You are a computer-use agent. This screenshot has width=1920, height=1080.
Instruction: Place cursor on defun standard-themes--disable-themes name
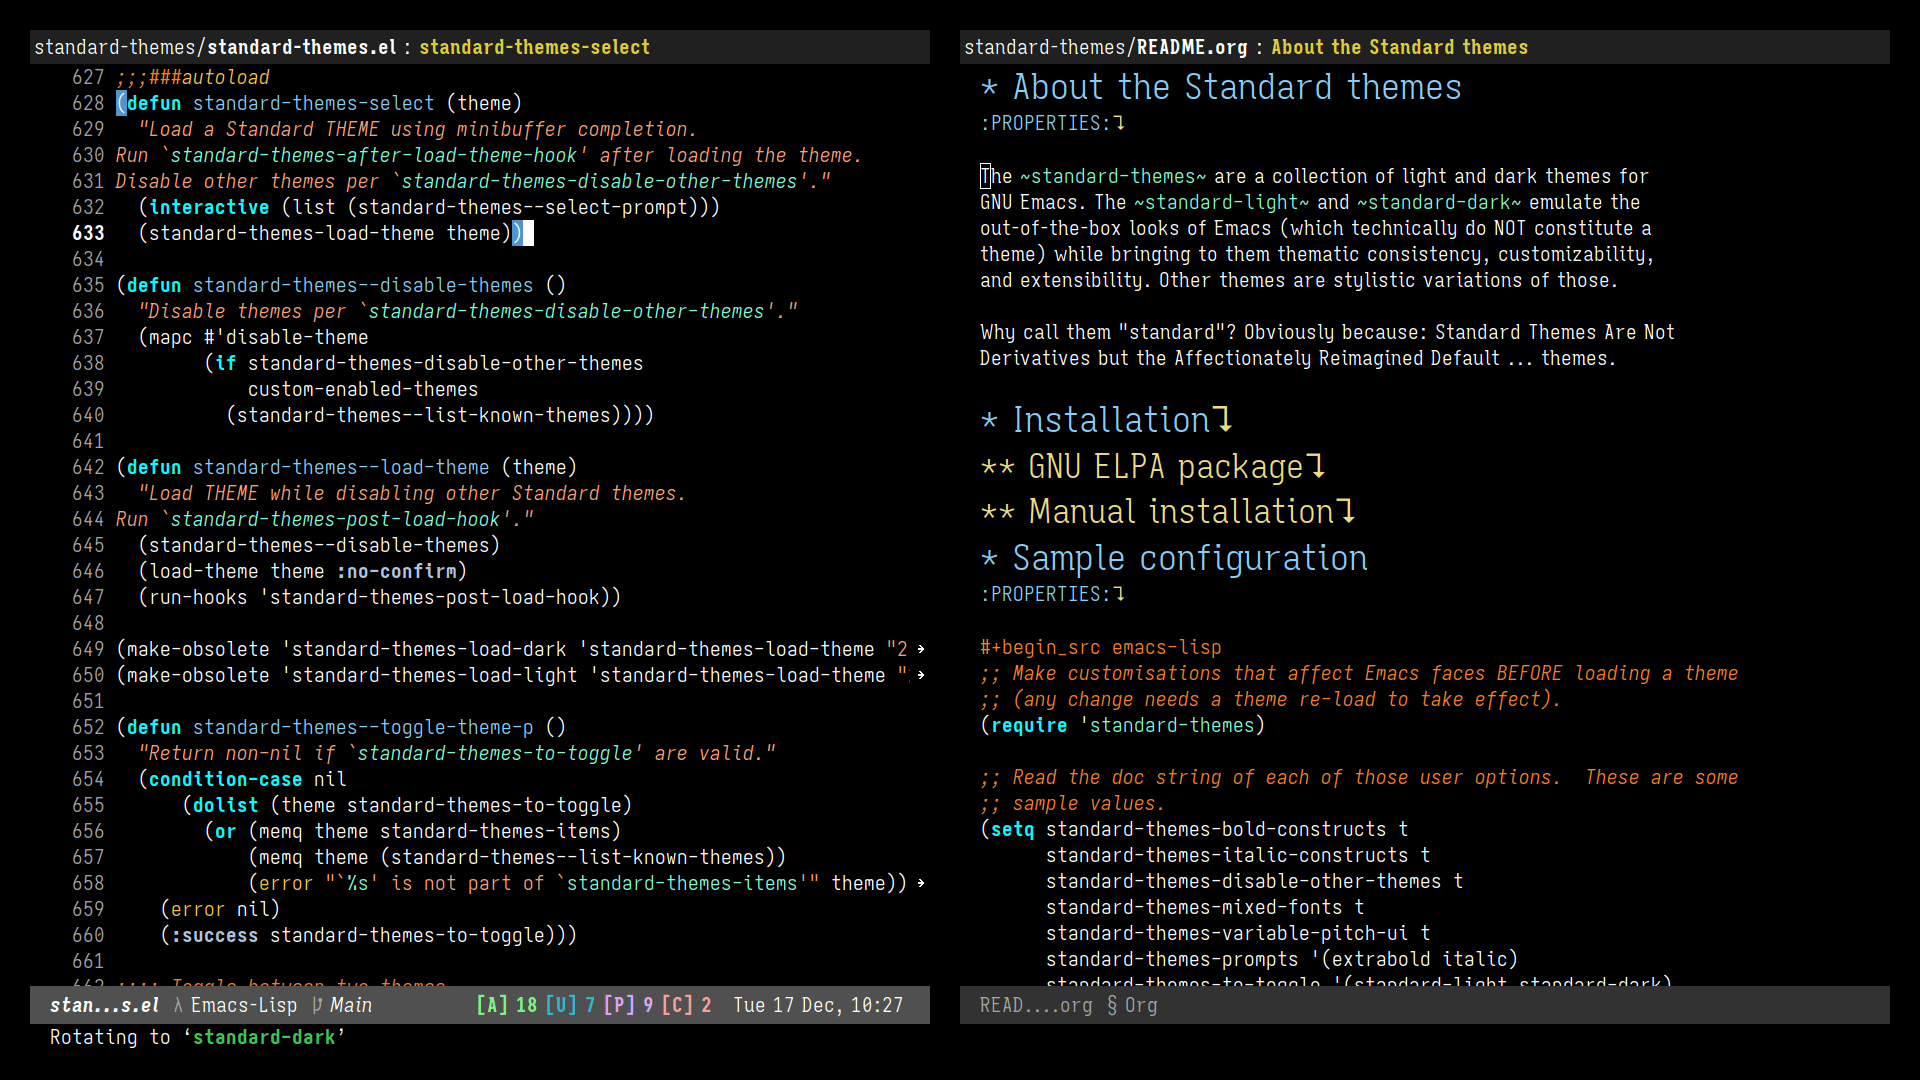363,285
